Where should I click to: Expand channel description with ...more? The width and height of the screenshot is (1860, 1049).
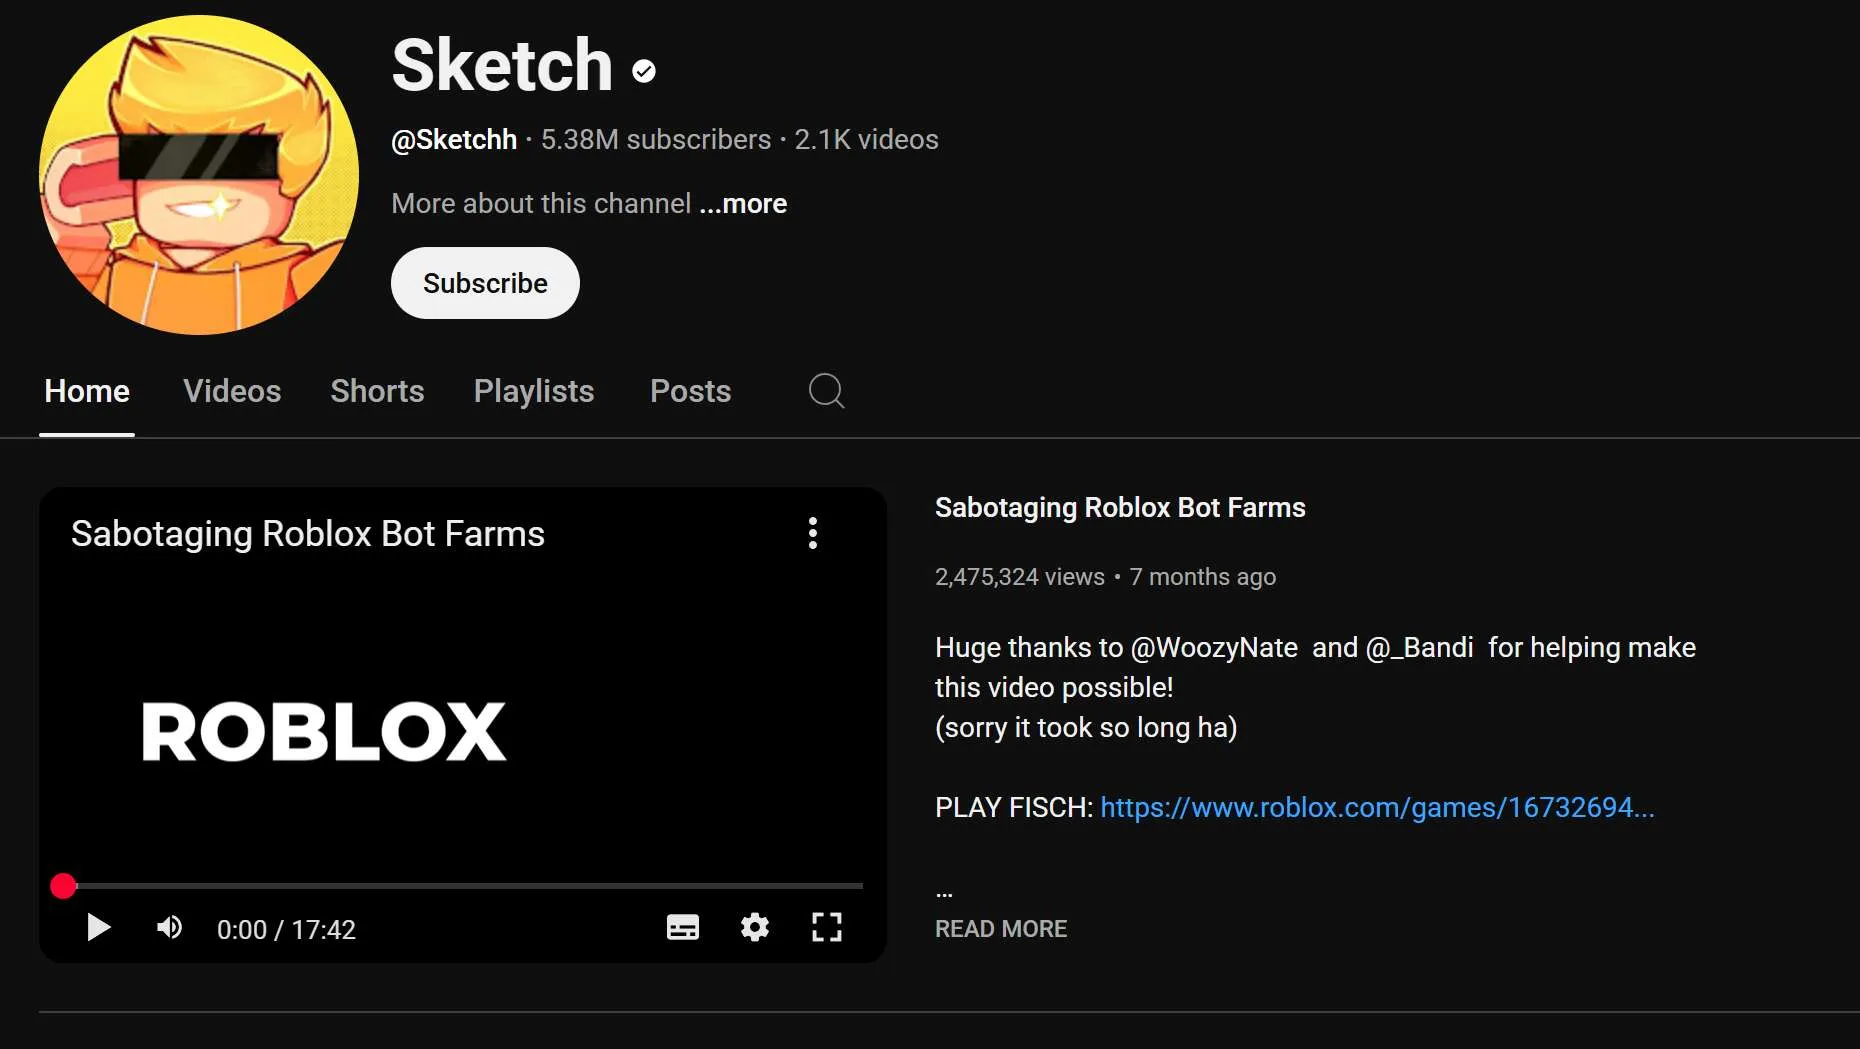tap(743, 203)
